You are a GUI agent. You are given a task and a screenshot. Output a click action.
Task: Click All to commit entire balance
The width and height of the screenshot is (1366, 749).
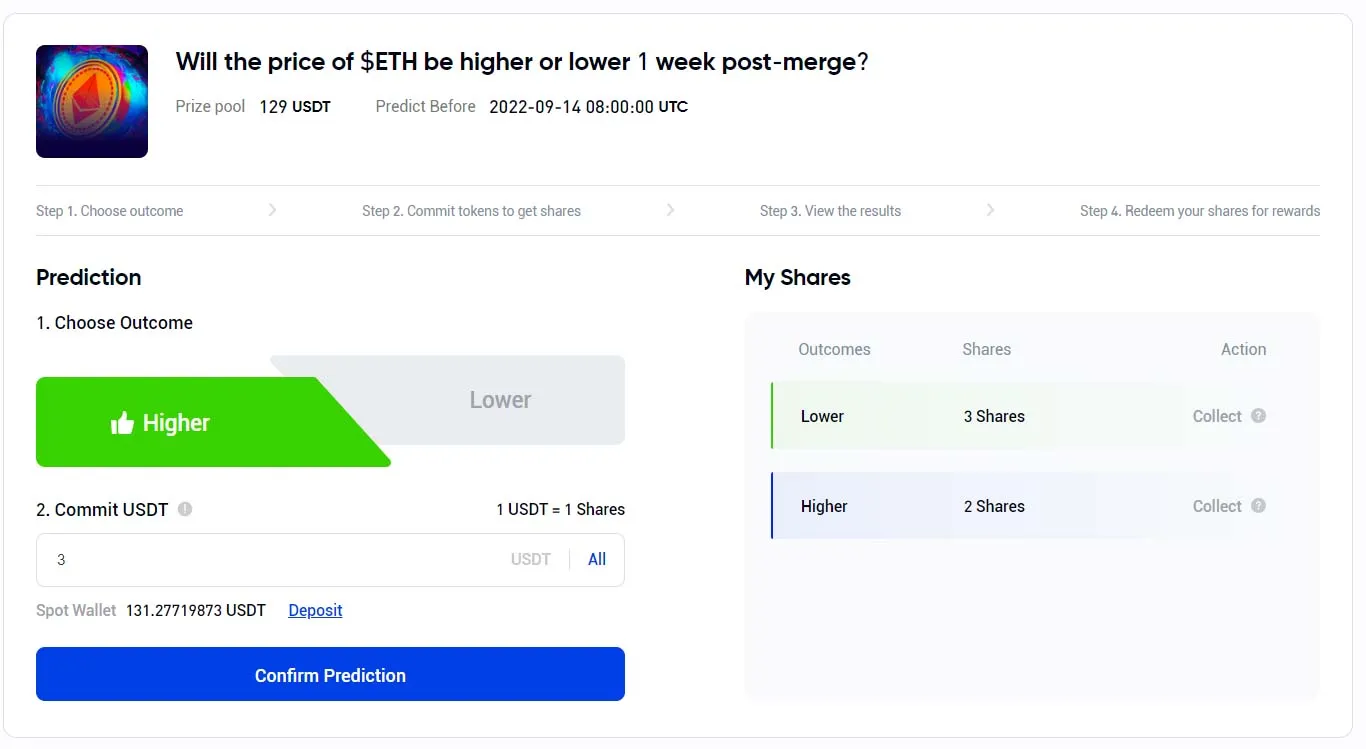click(x=597, y=559)
